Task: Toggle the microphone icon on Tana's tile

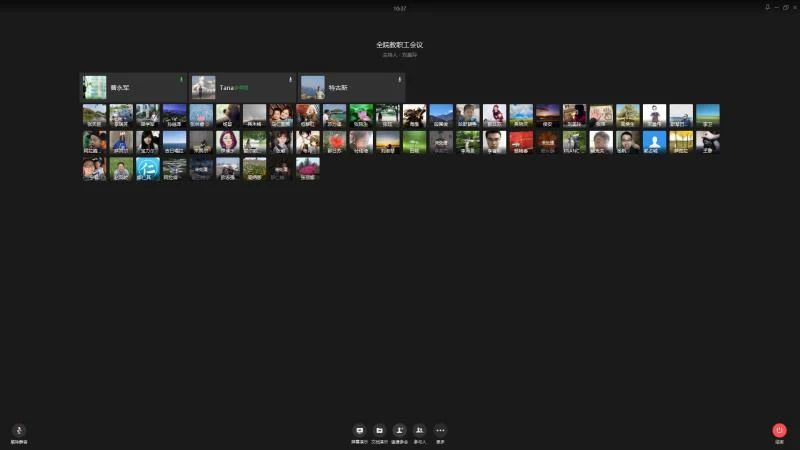Action: pos(290,80)
